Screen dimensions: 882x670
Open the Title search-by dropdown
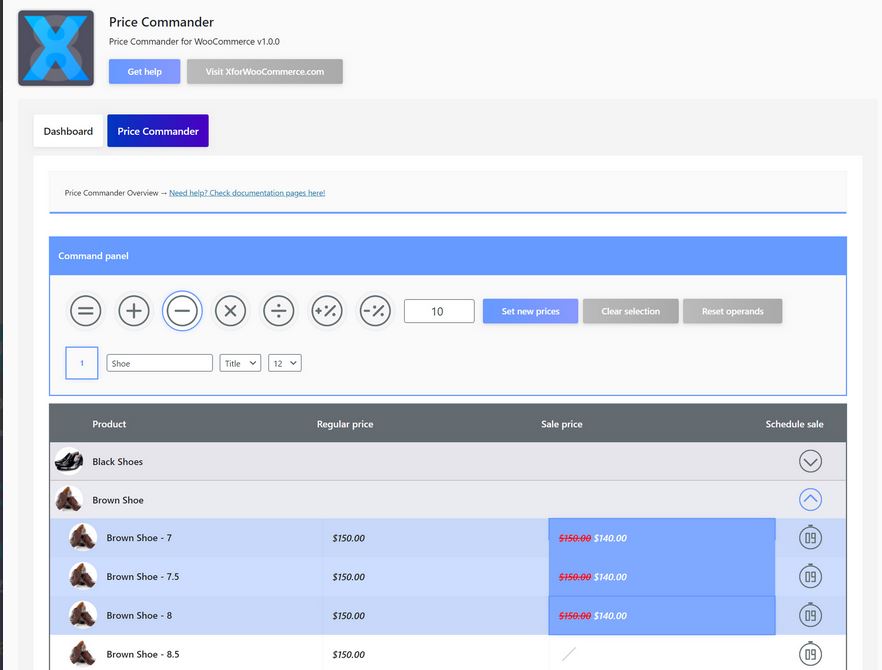coord(240,363)
